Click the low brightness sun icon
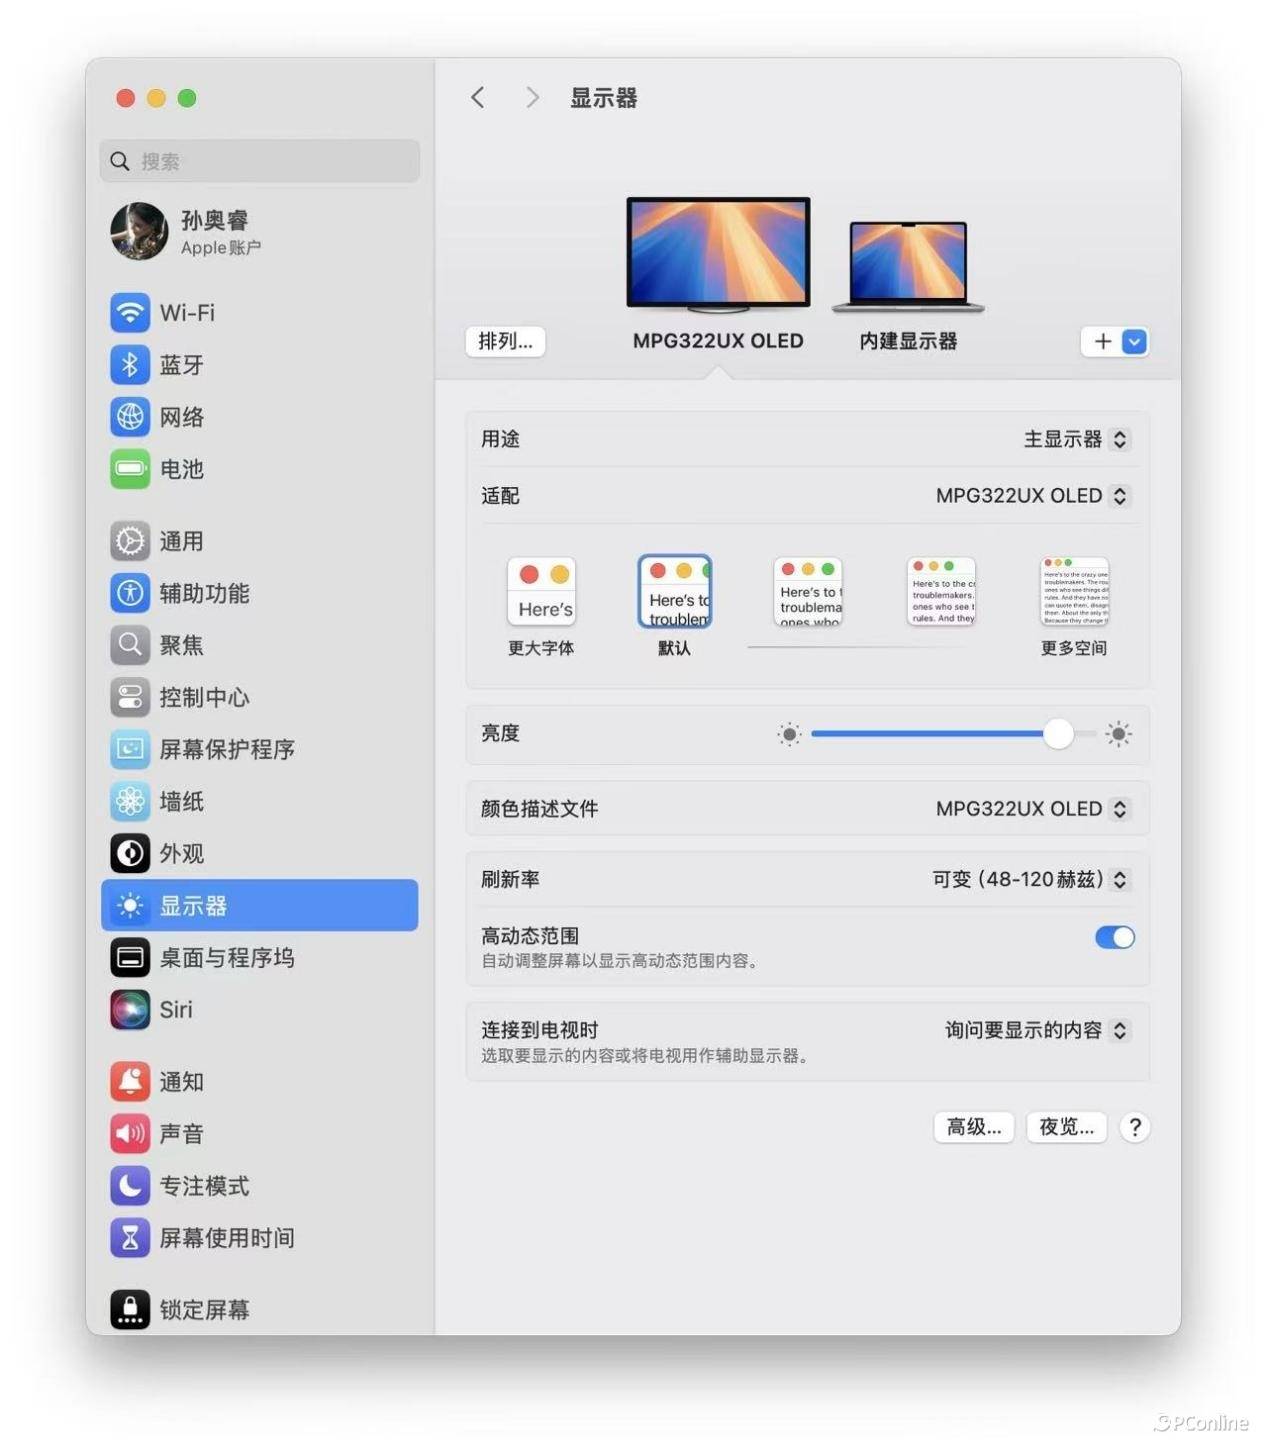Viewport: 1267px width, 1449px height. point(789,735)
